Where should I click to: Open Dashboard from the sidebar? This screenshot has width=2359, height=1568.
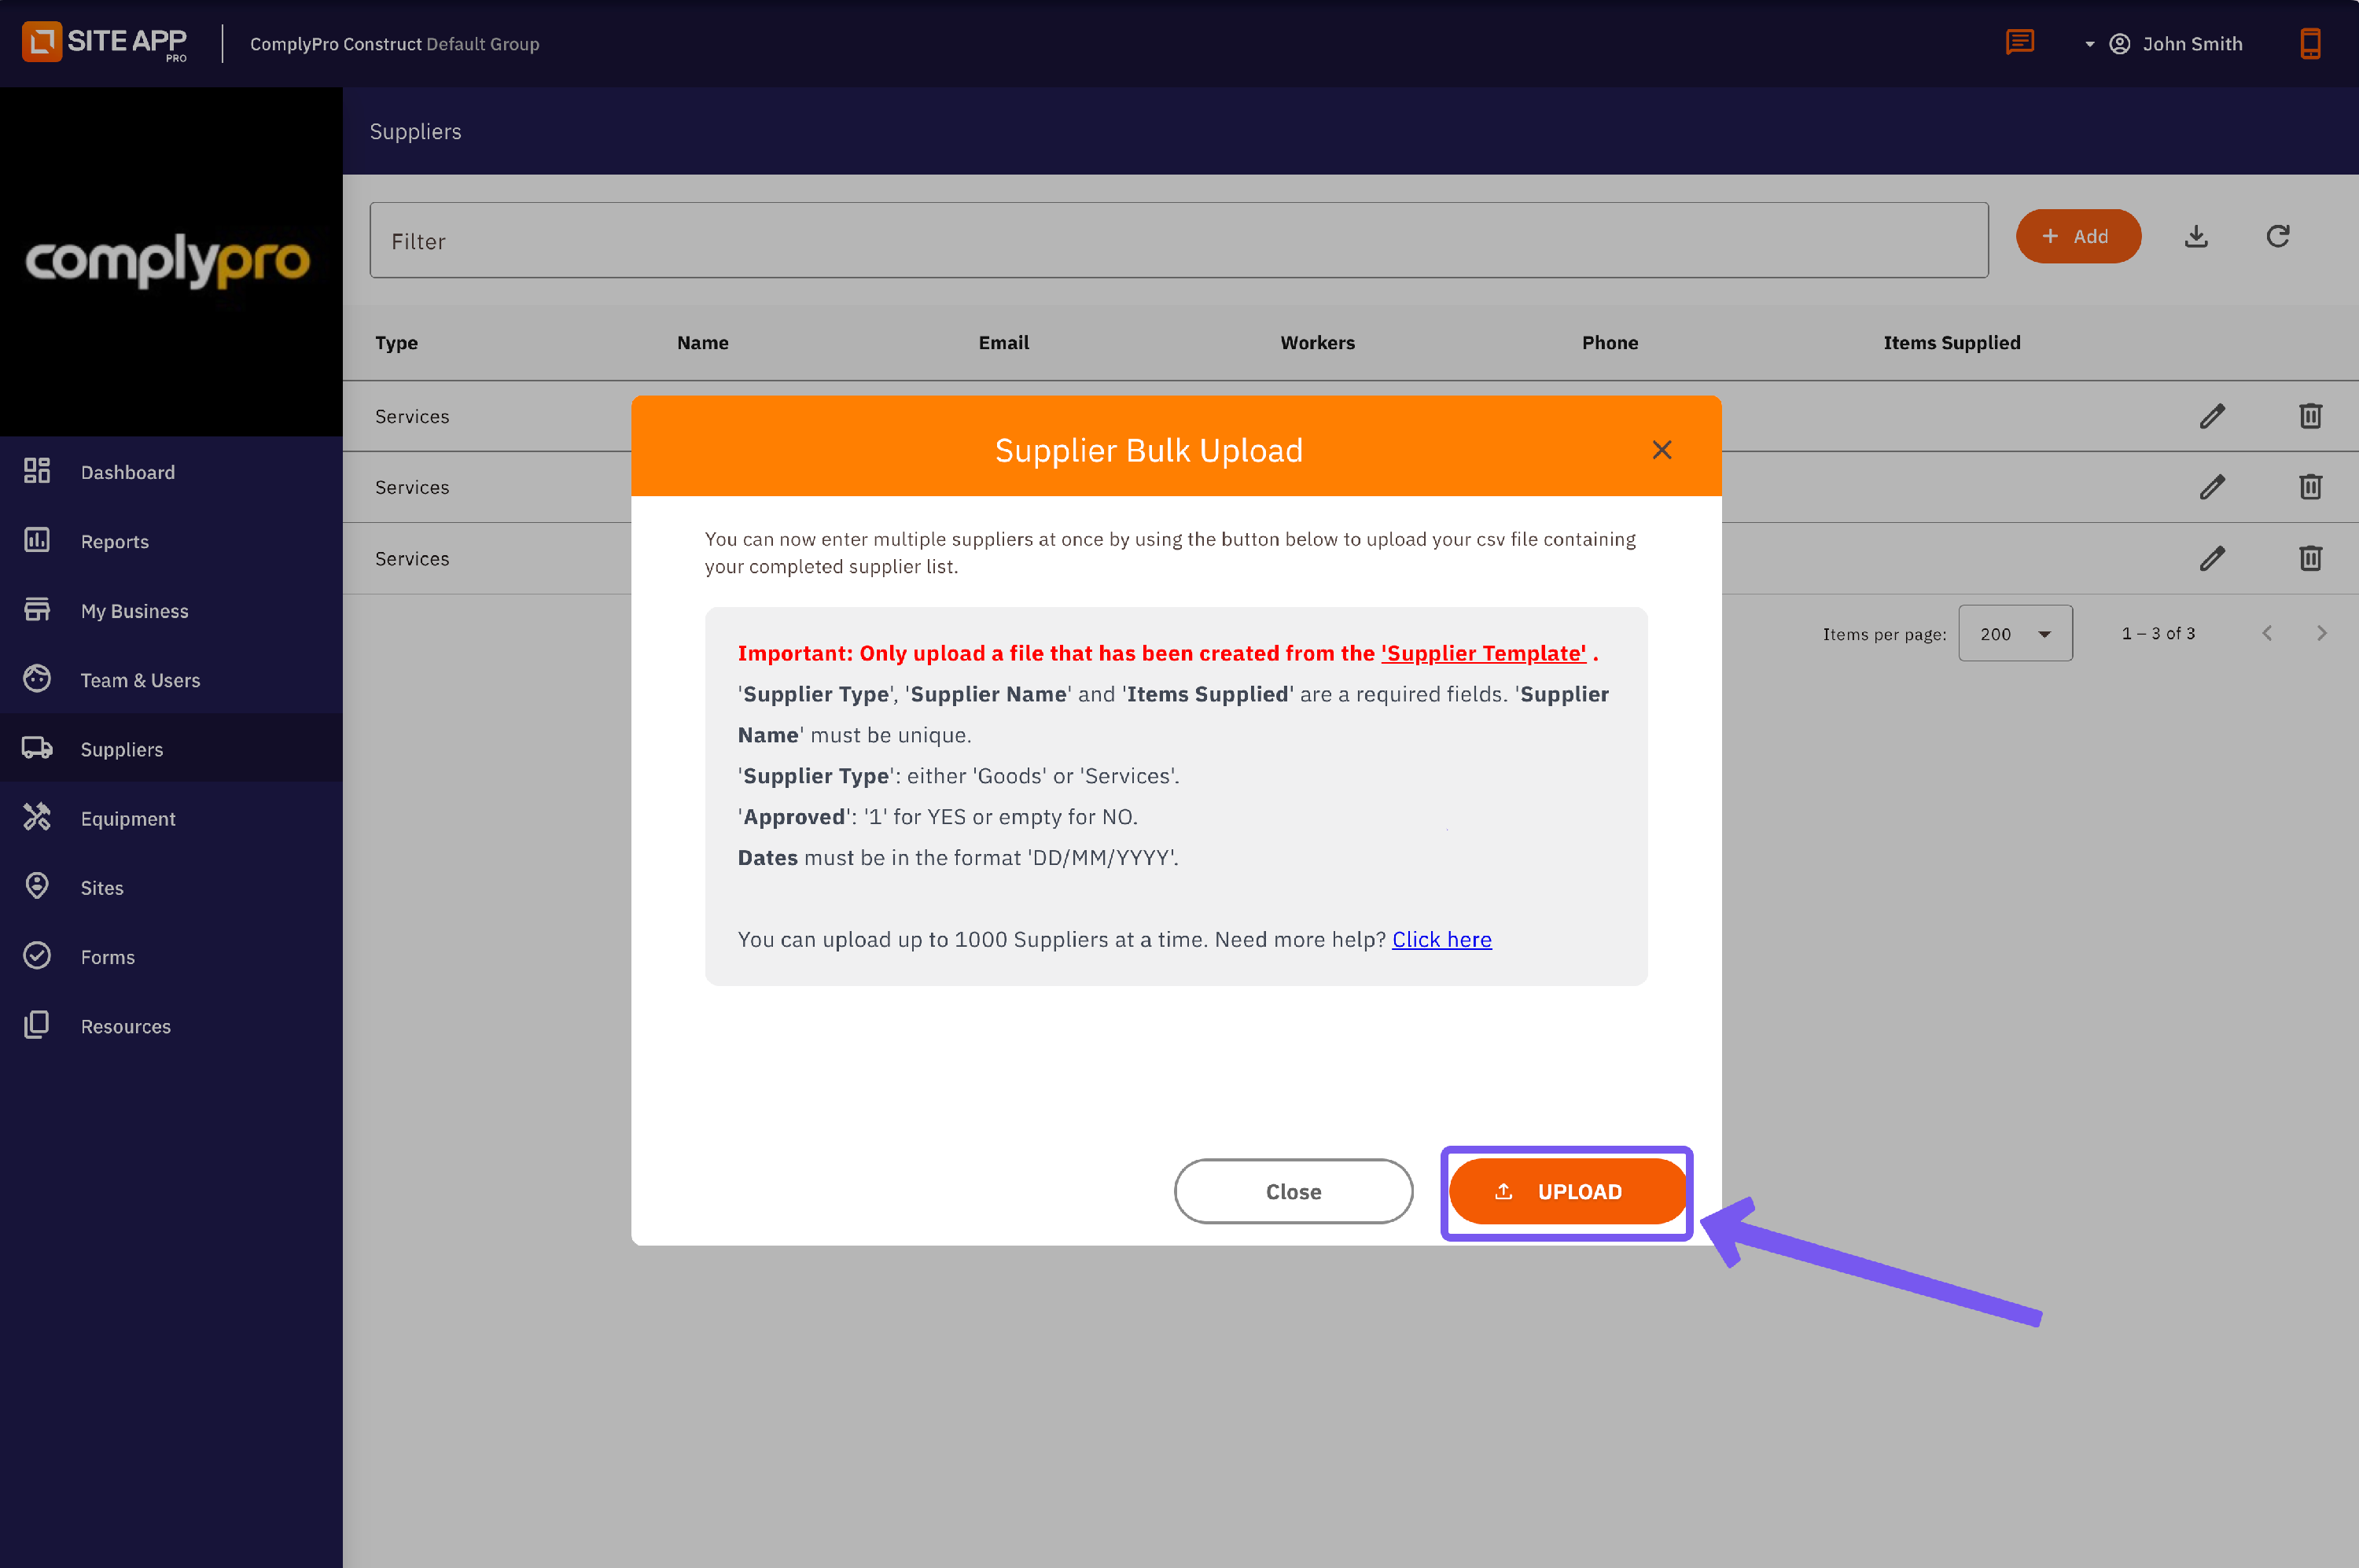127,472
